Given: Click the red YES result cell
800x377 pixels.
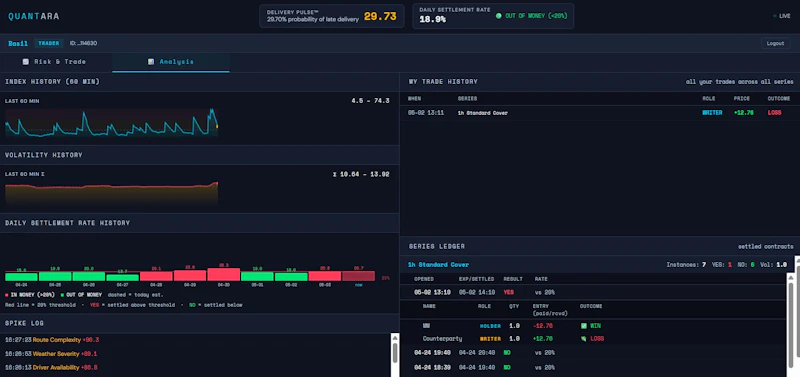Looking at the screenshot, I should [509, 293].
